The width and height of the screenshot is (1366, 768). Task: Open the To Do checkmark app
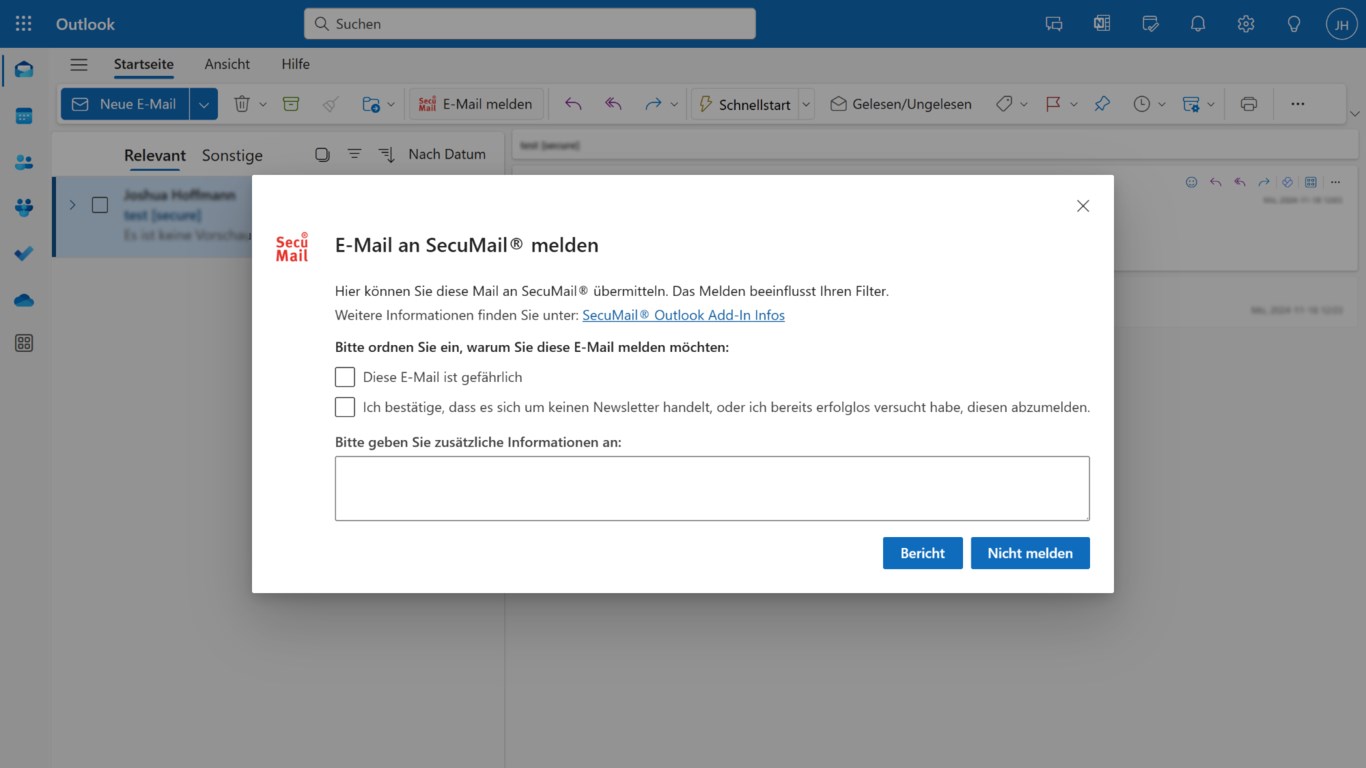point(24,254)
